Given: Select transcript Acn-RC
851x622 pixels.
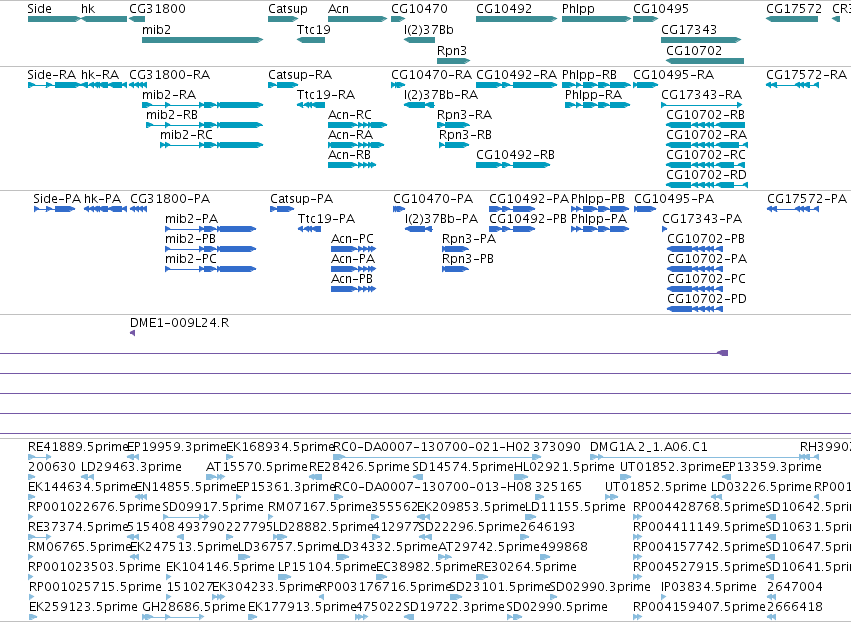Looking at the screenshot, I should coord(357,125).
